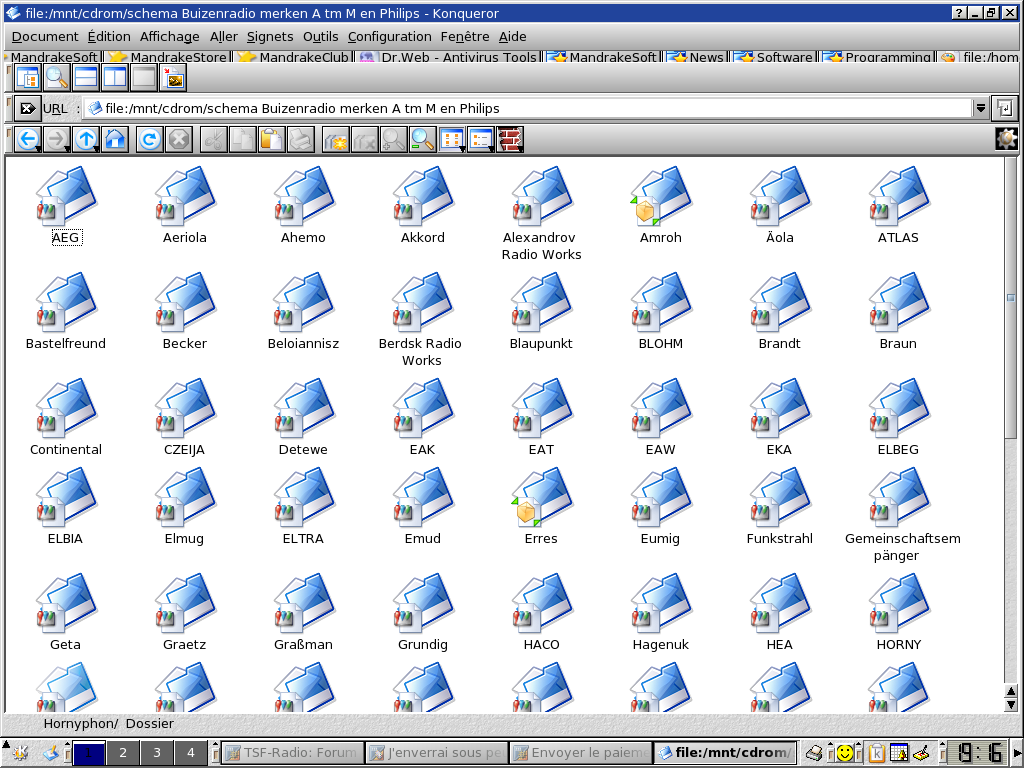Screen dimensions: 1024x768
Task: Select the HORNY folder
Action: 899,612
